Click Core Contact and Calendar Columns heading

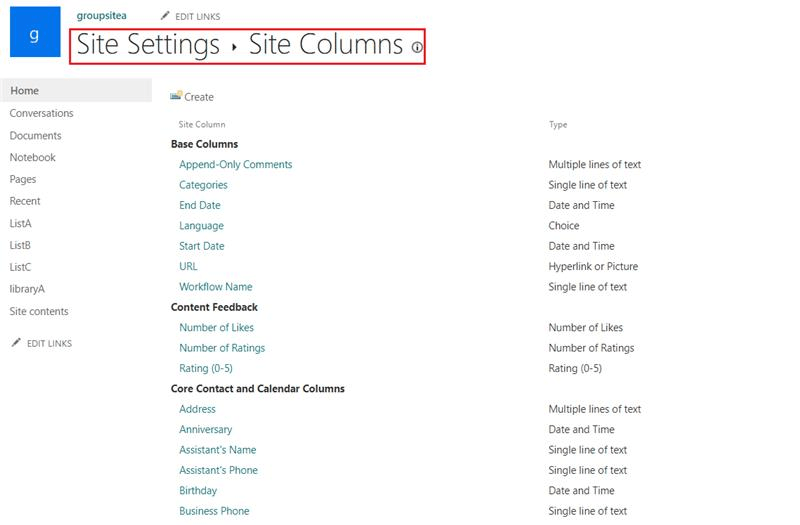pos(258,389)
